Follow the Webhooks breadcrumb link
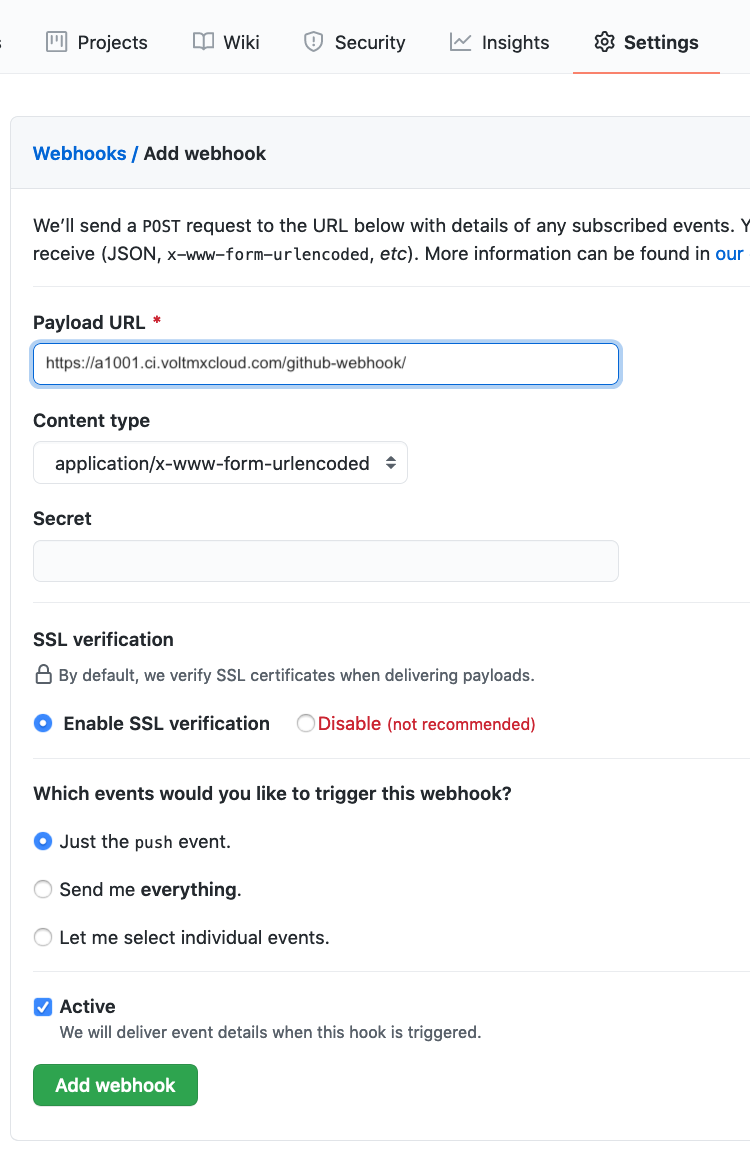Viewport: 750px width, 1154px height. 79,153
